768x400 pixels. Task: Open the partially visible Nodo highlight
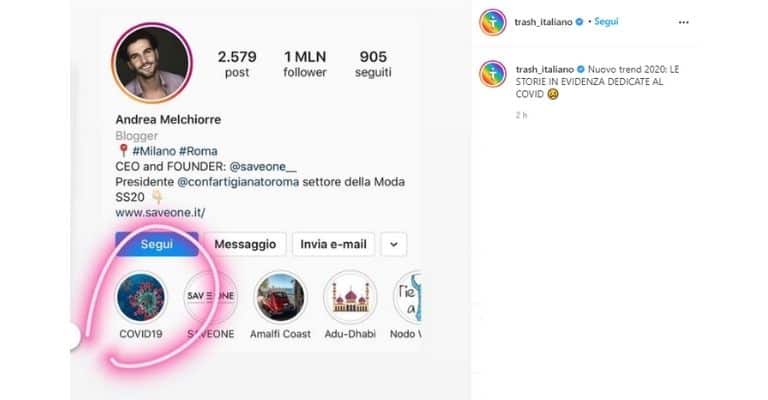click(x=408, y=297)
